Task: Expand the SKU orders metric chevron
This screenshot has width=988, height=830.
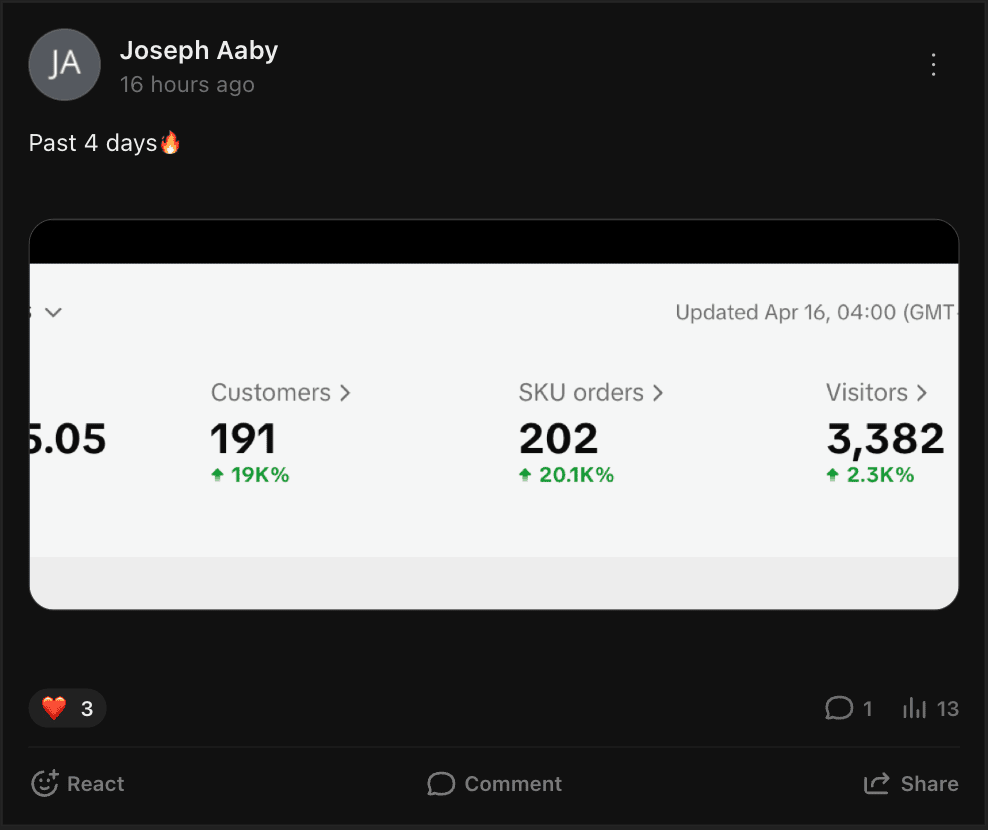Action: [658, 393]
